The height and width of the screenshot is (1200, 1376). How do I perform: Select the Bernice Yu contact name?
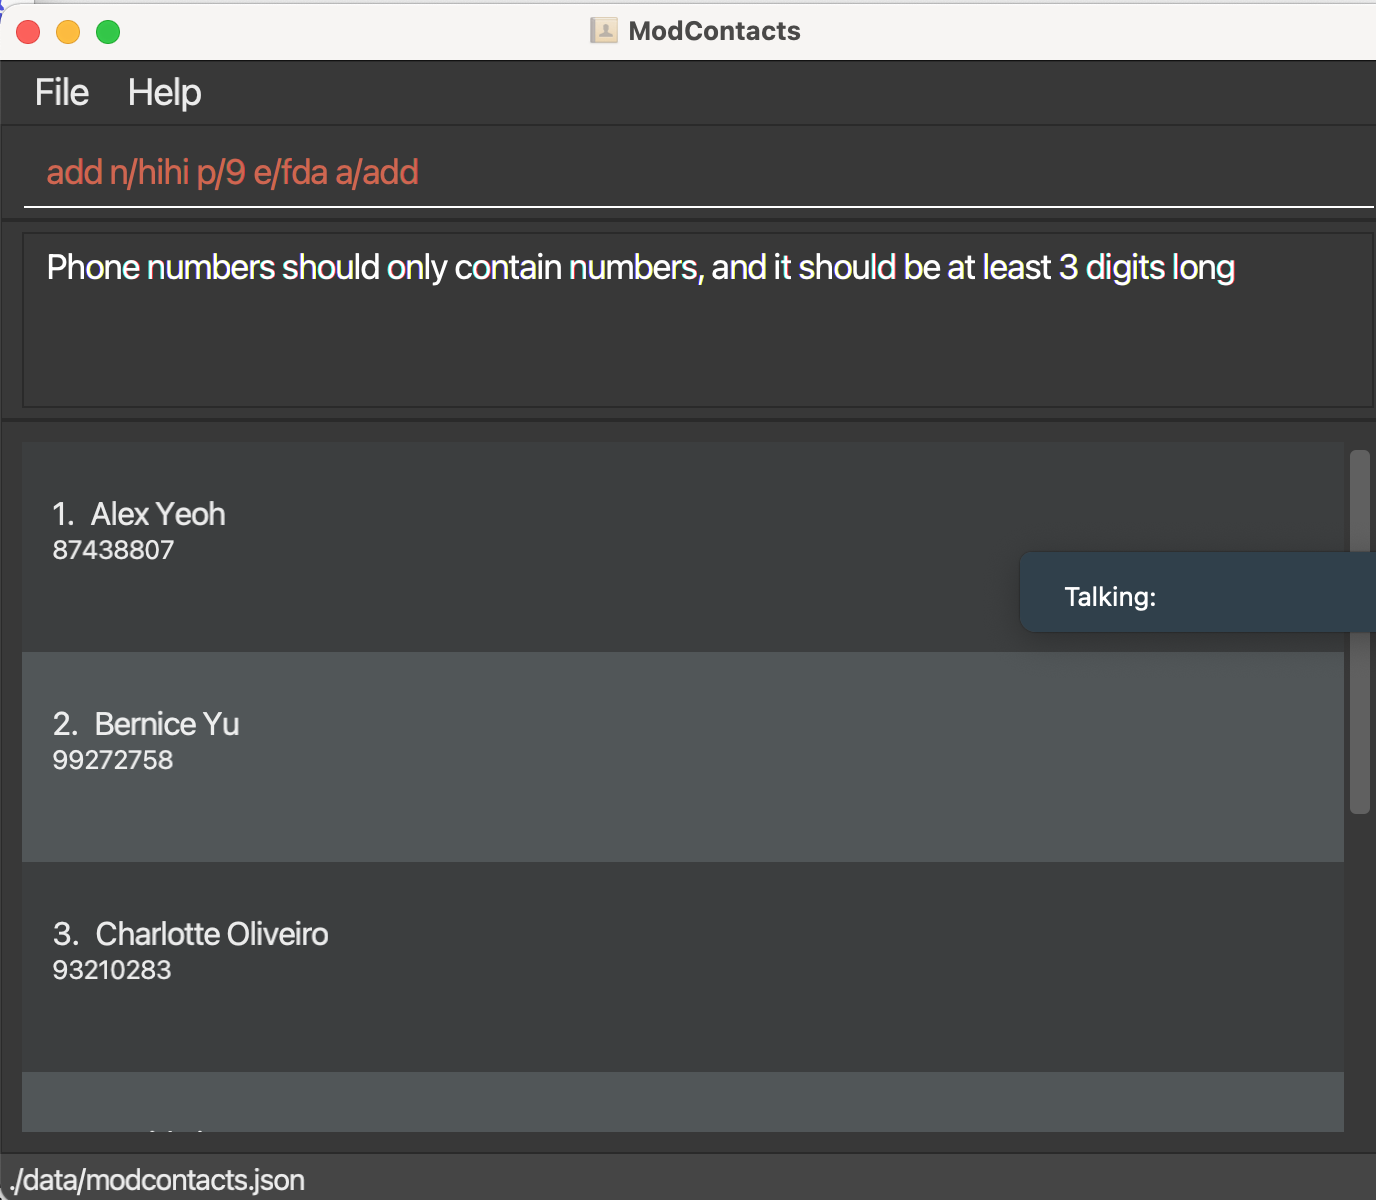(167, 724)
